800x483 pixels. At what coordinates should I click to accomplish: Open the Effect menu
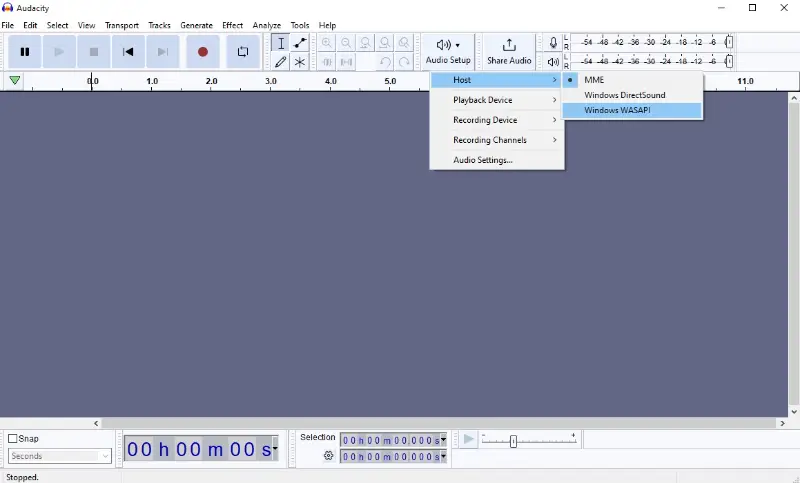[232, 25]
